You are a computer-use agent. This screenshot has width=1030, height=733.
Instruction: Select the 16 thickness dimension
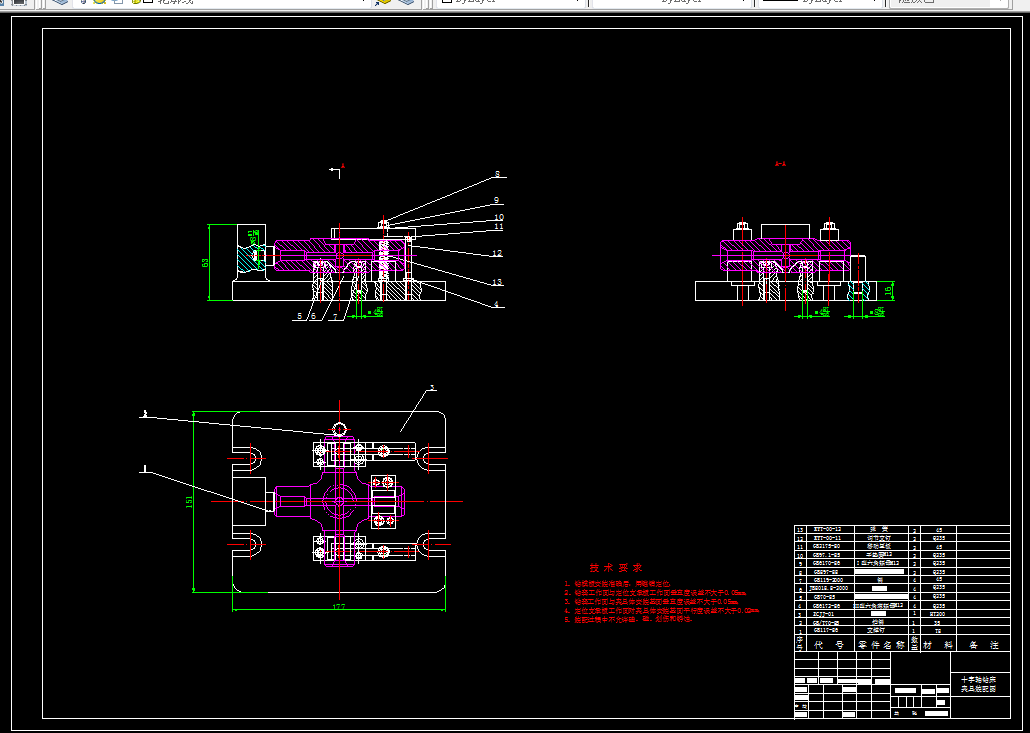(888, 290)
